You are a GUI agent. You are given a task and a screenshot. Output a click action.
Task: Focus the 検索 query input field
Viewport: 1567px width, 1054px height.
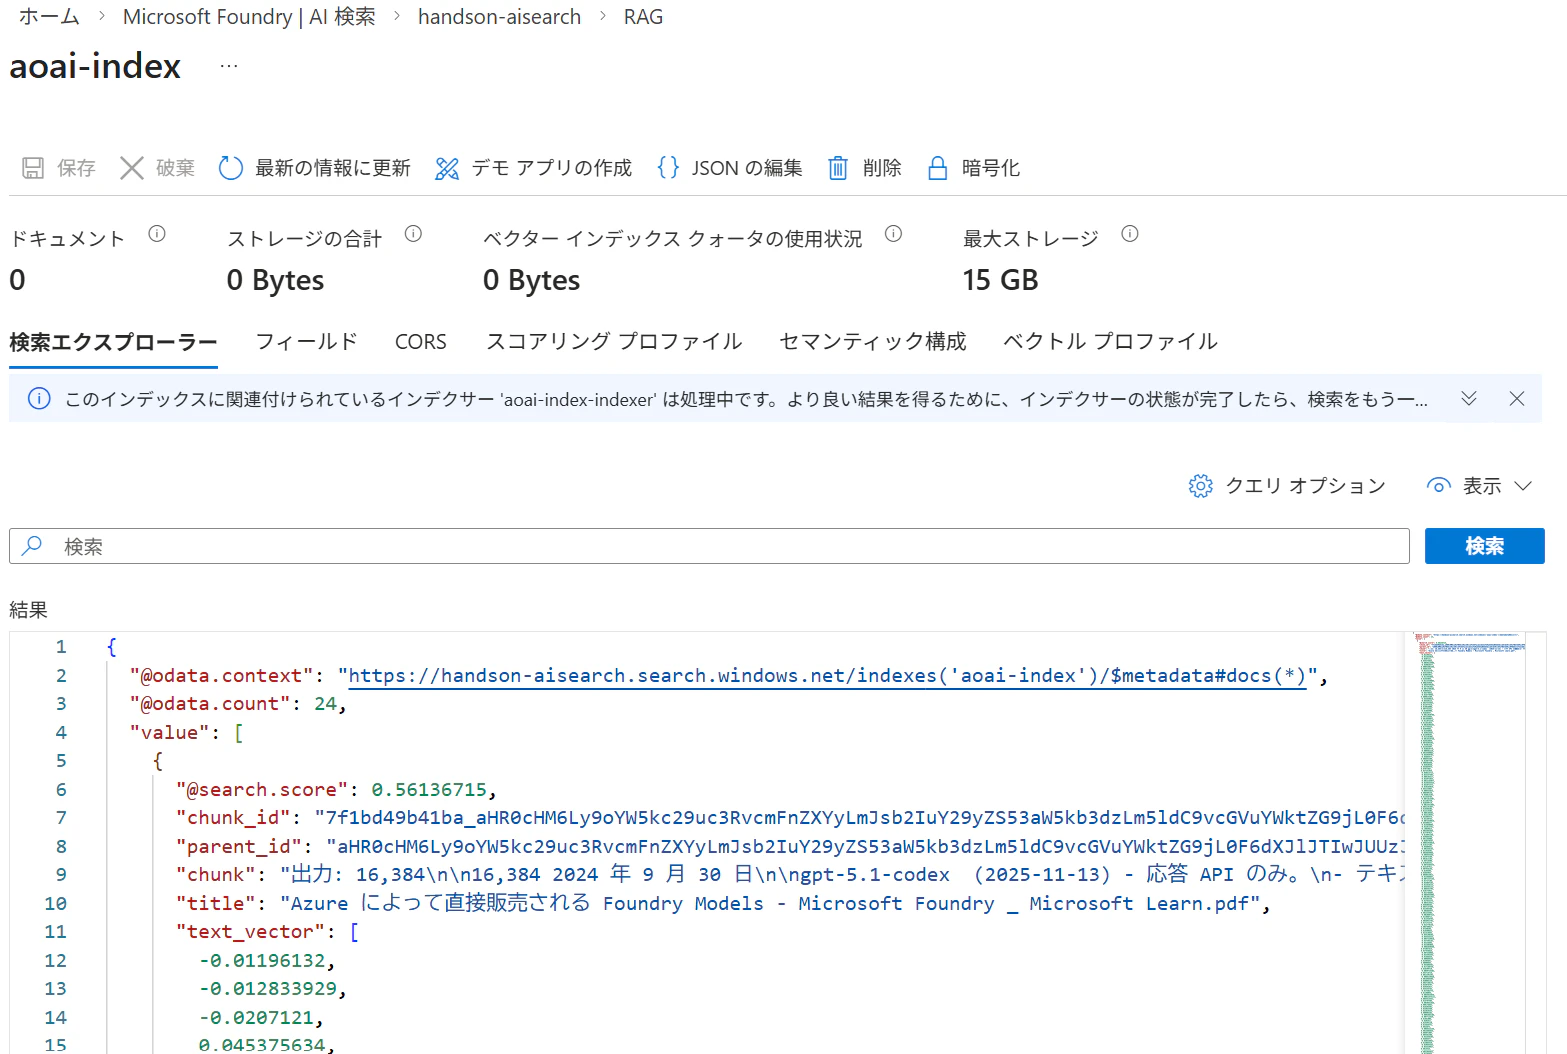tap(709, 546)
